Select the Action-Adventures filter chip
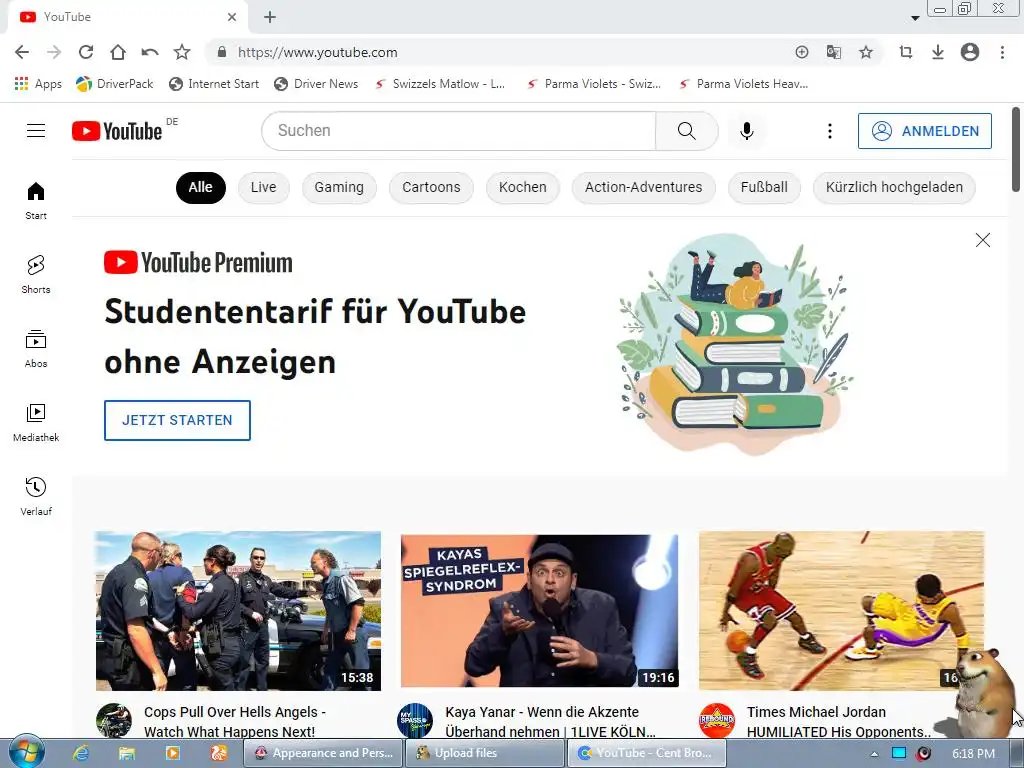The image size is (1024, 768). (643, 187)
